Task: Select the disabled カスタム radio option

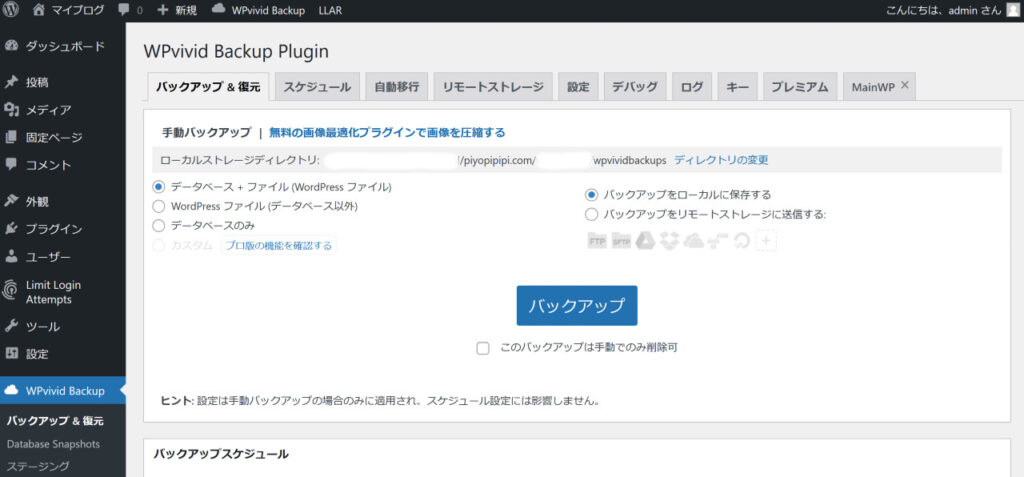Action: click(x=158, y=246)
